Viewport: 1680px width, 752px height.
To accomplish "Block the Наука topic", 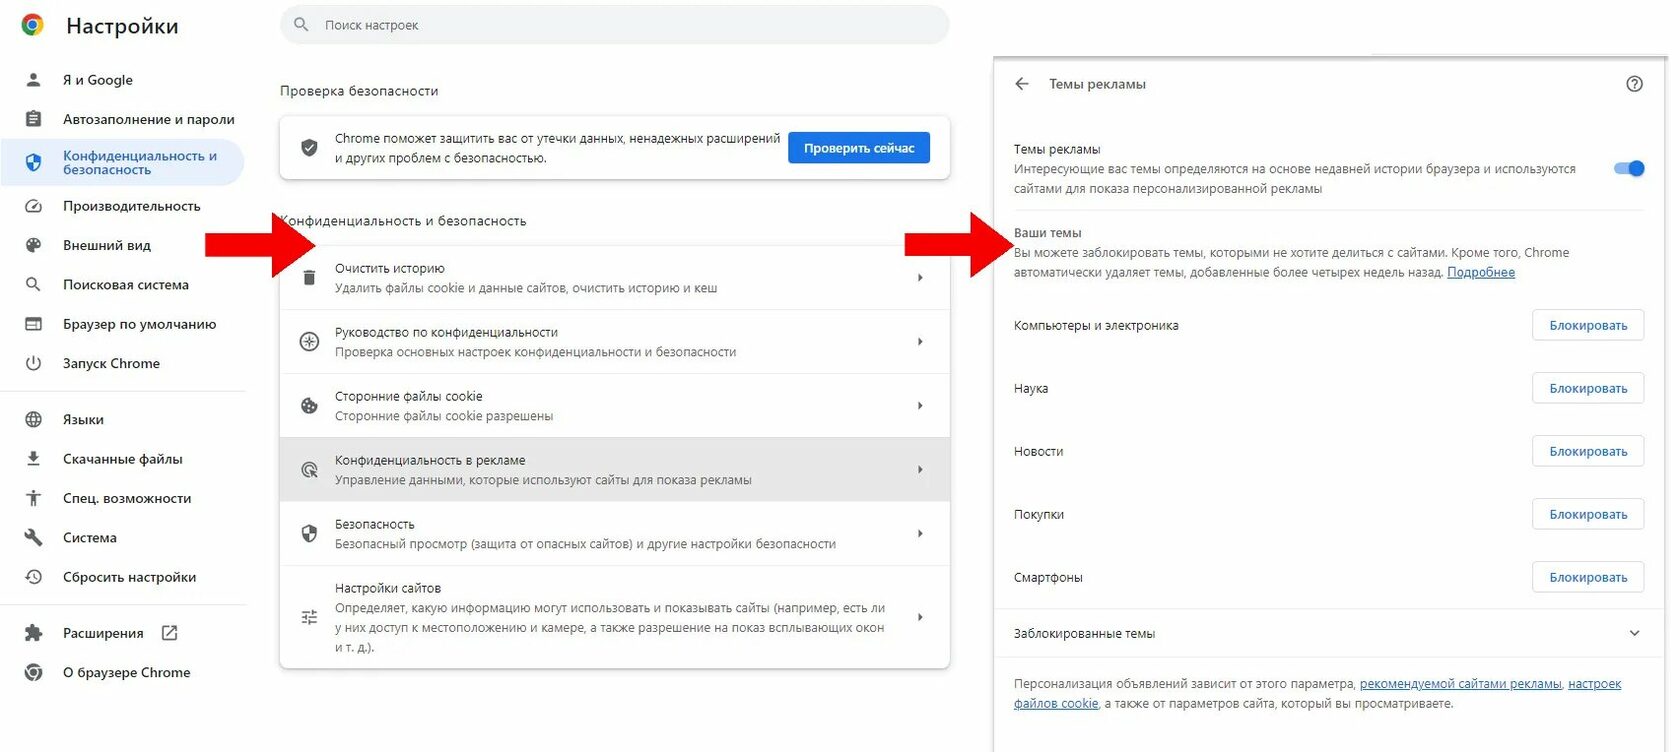I will (1587, 388).
